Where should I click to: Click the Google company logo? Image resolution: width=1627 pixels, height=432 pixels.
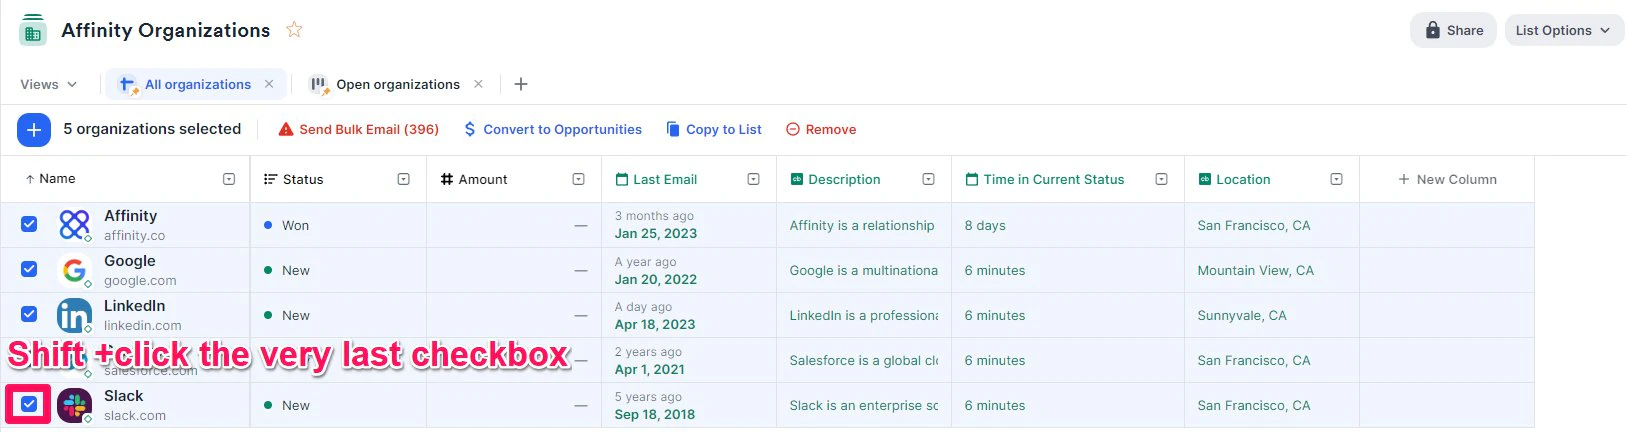point(74,270)
